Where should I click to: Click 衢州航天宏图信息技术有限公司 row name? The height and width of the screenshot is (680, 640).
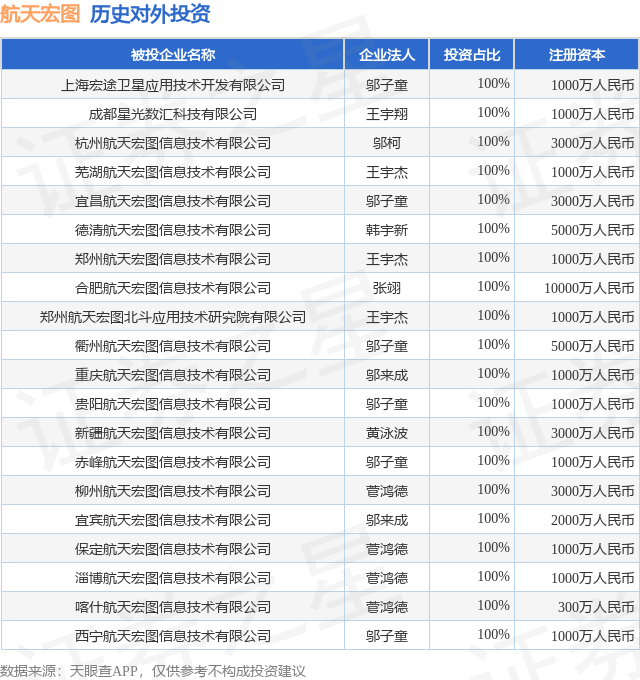pyautogui.click(x=173, y=347)
